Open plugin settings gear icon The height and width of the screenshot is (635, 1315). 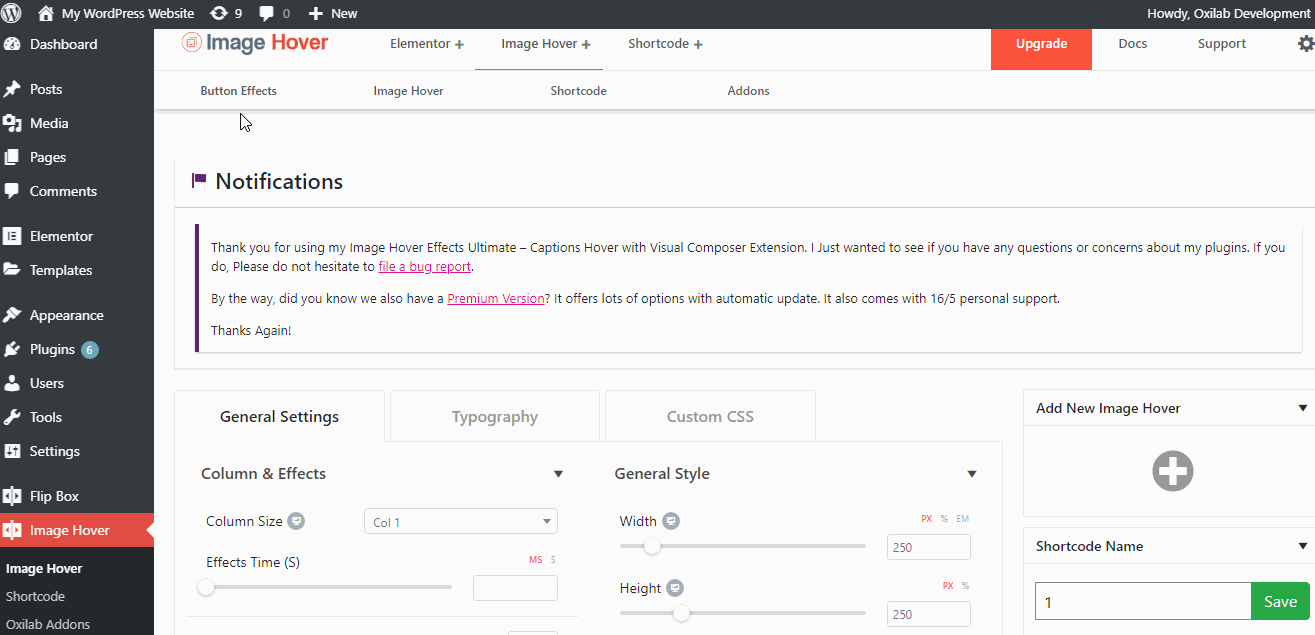[x=1306, y=44]
